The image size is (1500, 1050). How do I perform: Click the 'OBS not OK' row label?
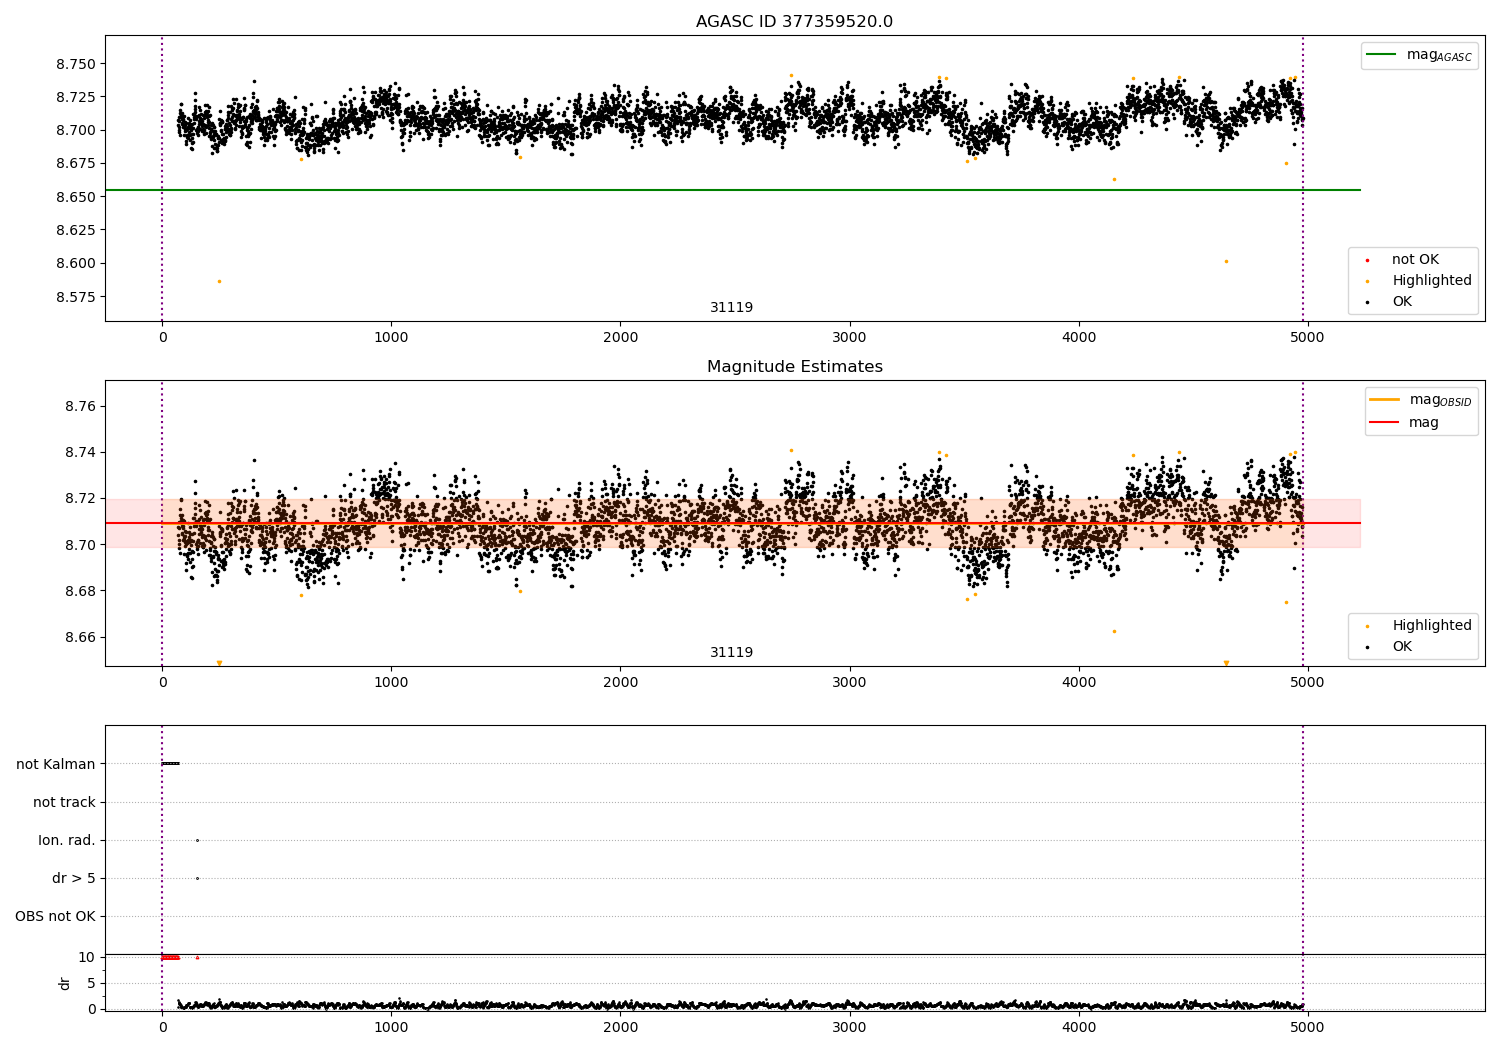pos(55,916)
